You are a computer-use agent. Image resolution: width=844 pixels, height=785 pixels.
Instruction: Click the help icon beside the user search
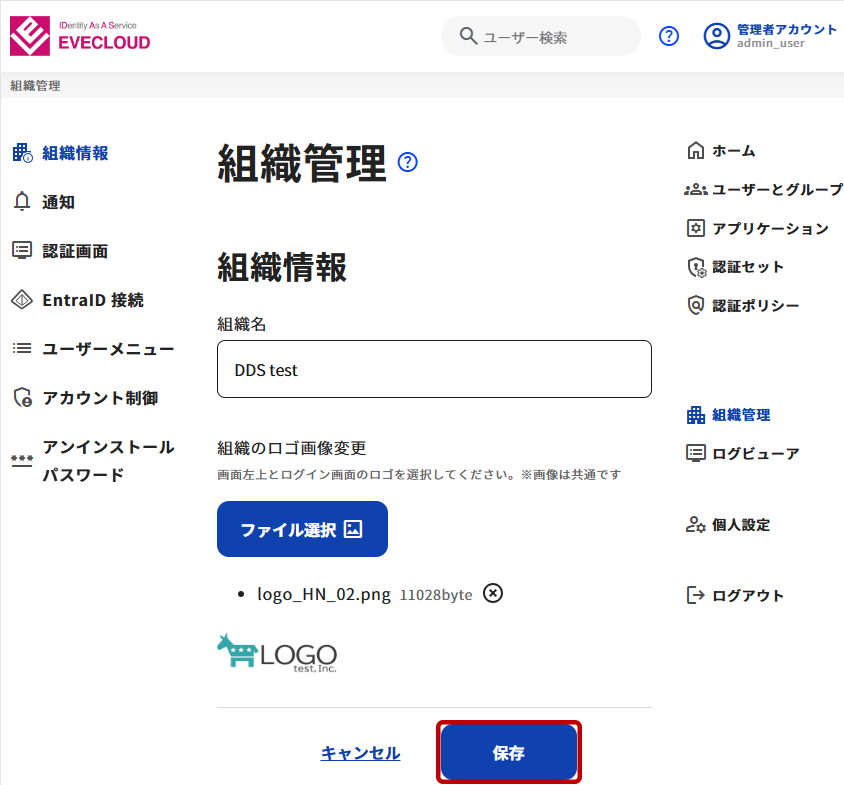tap(669, 36)
